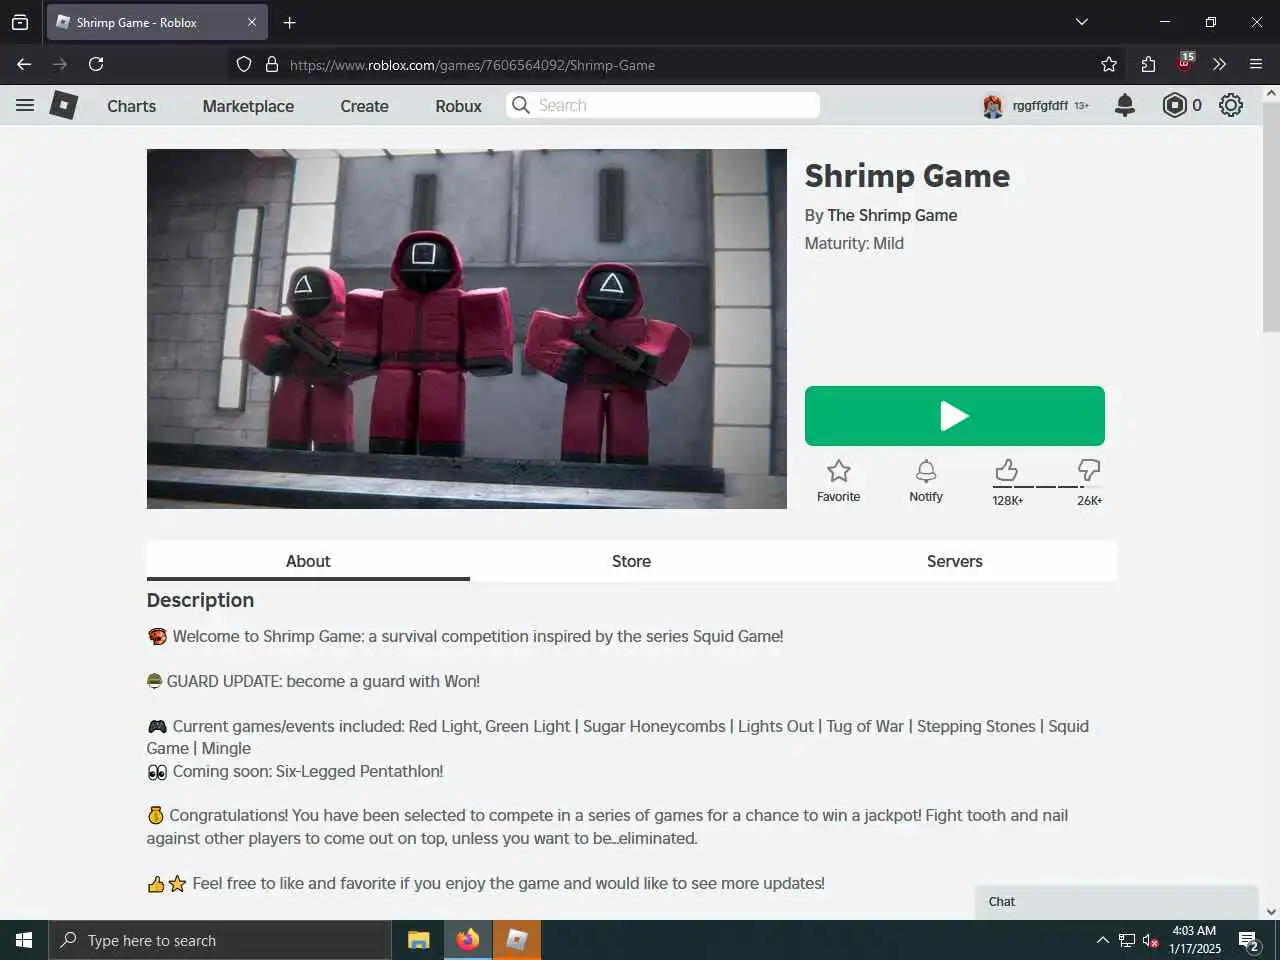Screen dimensions: 1280x960
Task: Go to Roblox home via logo
Action: 63,105
